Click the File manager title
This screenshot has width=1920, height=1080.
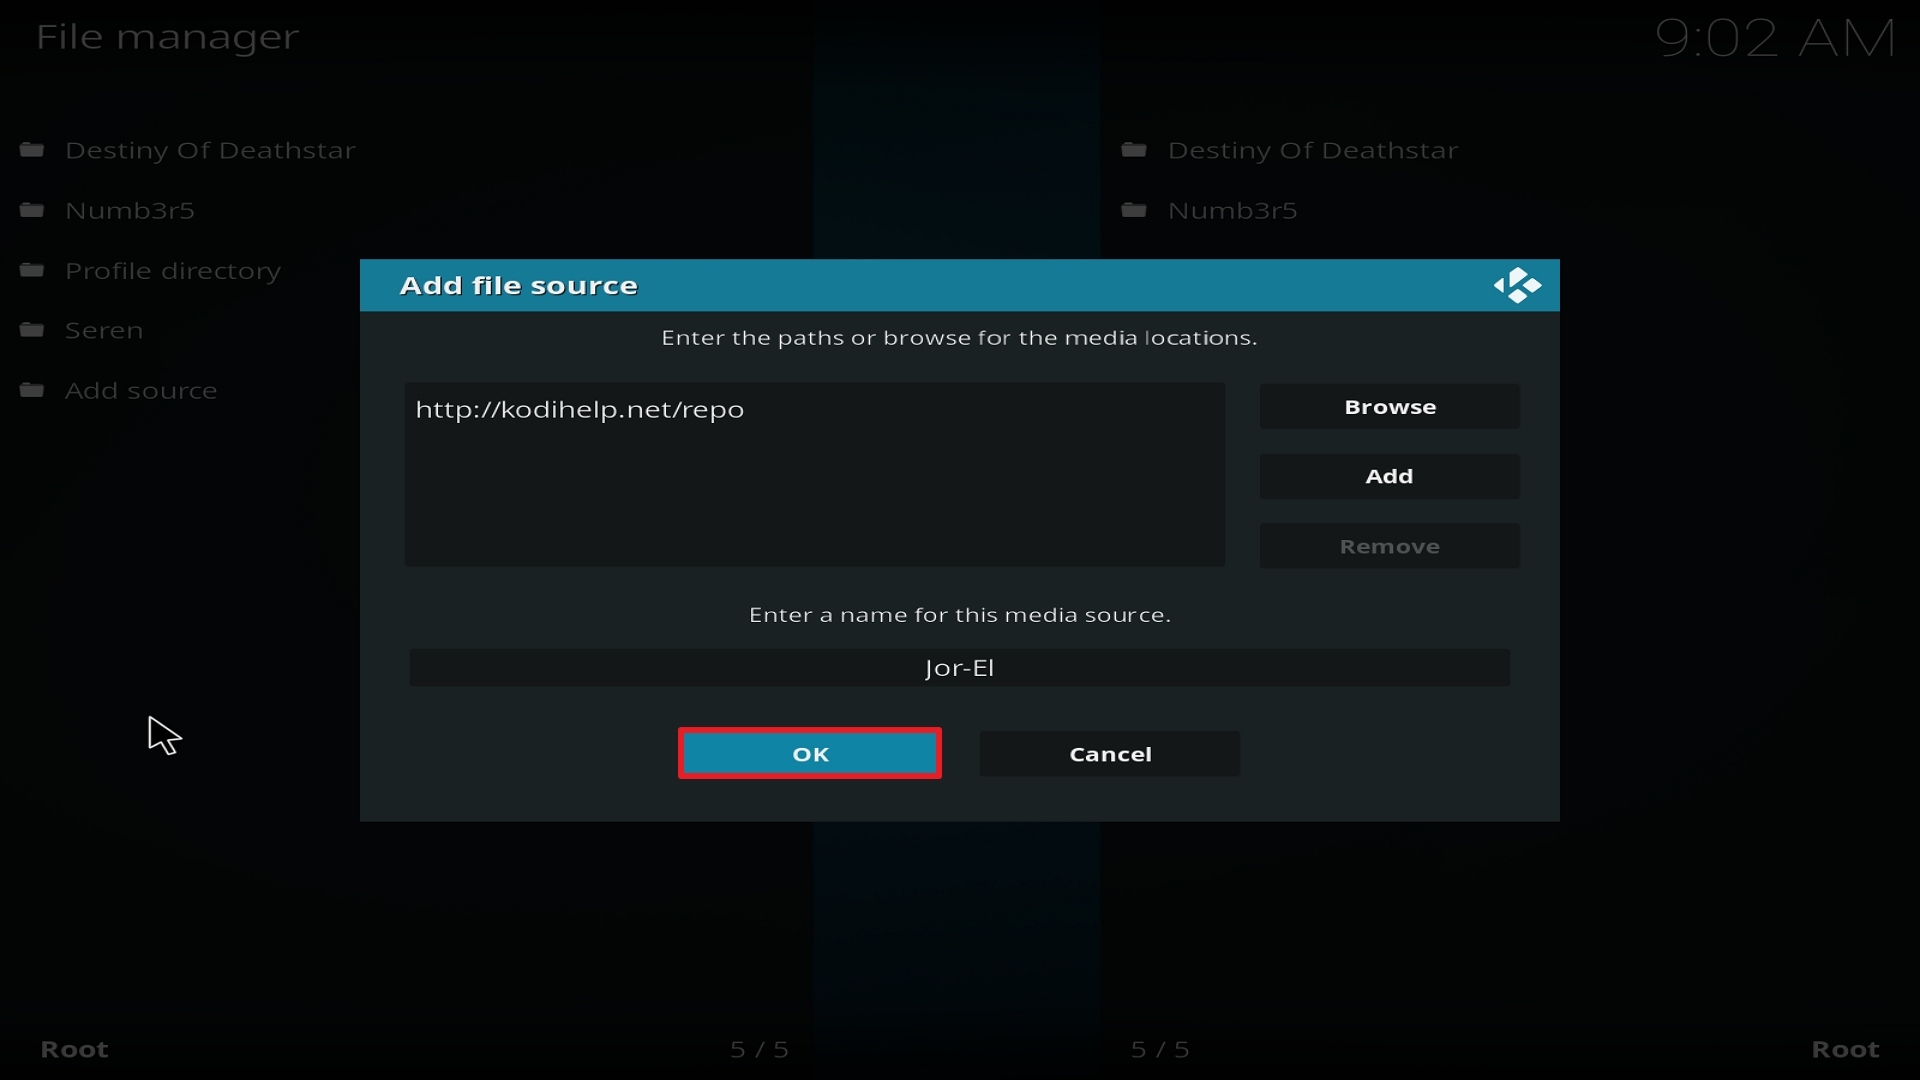point(167,38)
